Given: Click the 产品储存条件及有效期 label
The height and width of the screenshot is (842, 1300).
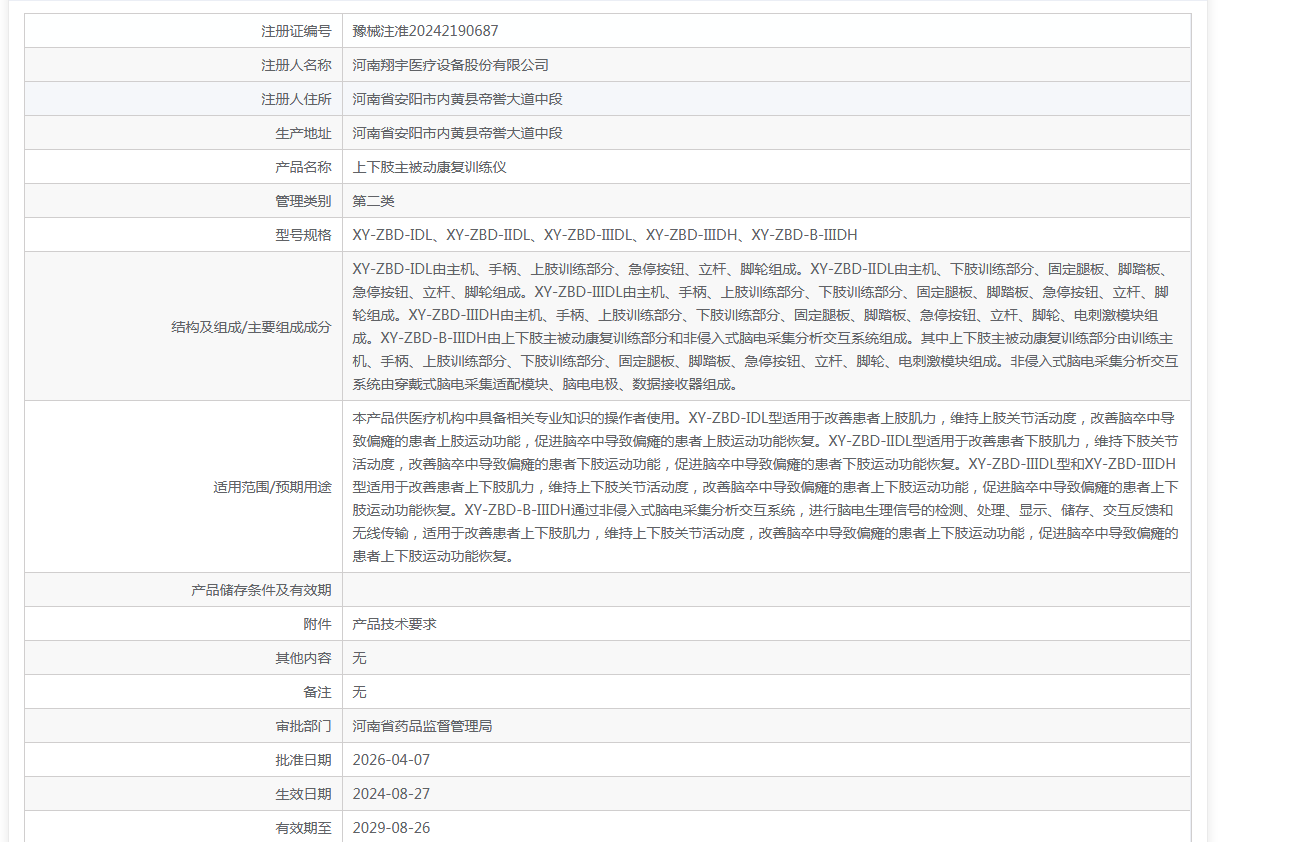Looking at the screenshot, I should (261, 590).
